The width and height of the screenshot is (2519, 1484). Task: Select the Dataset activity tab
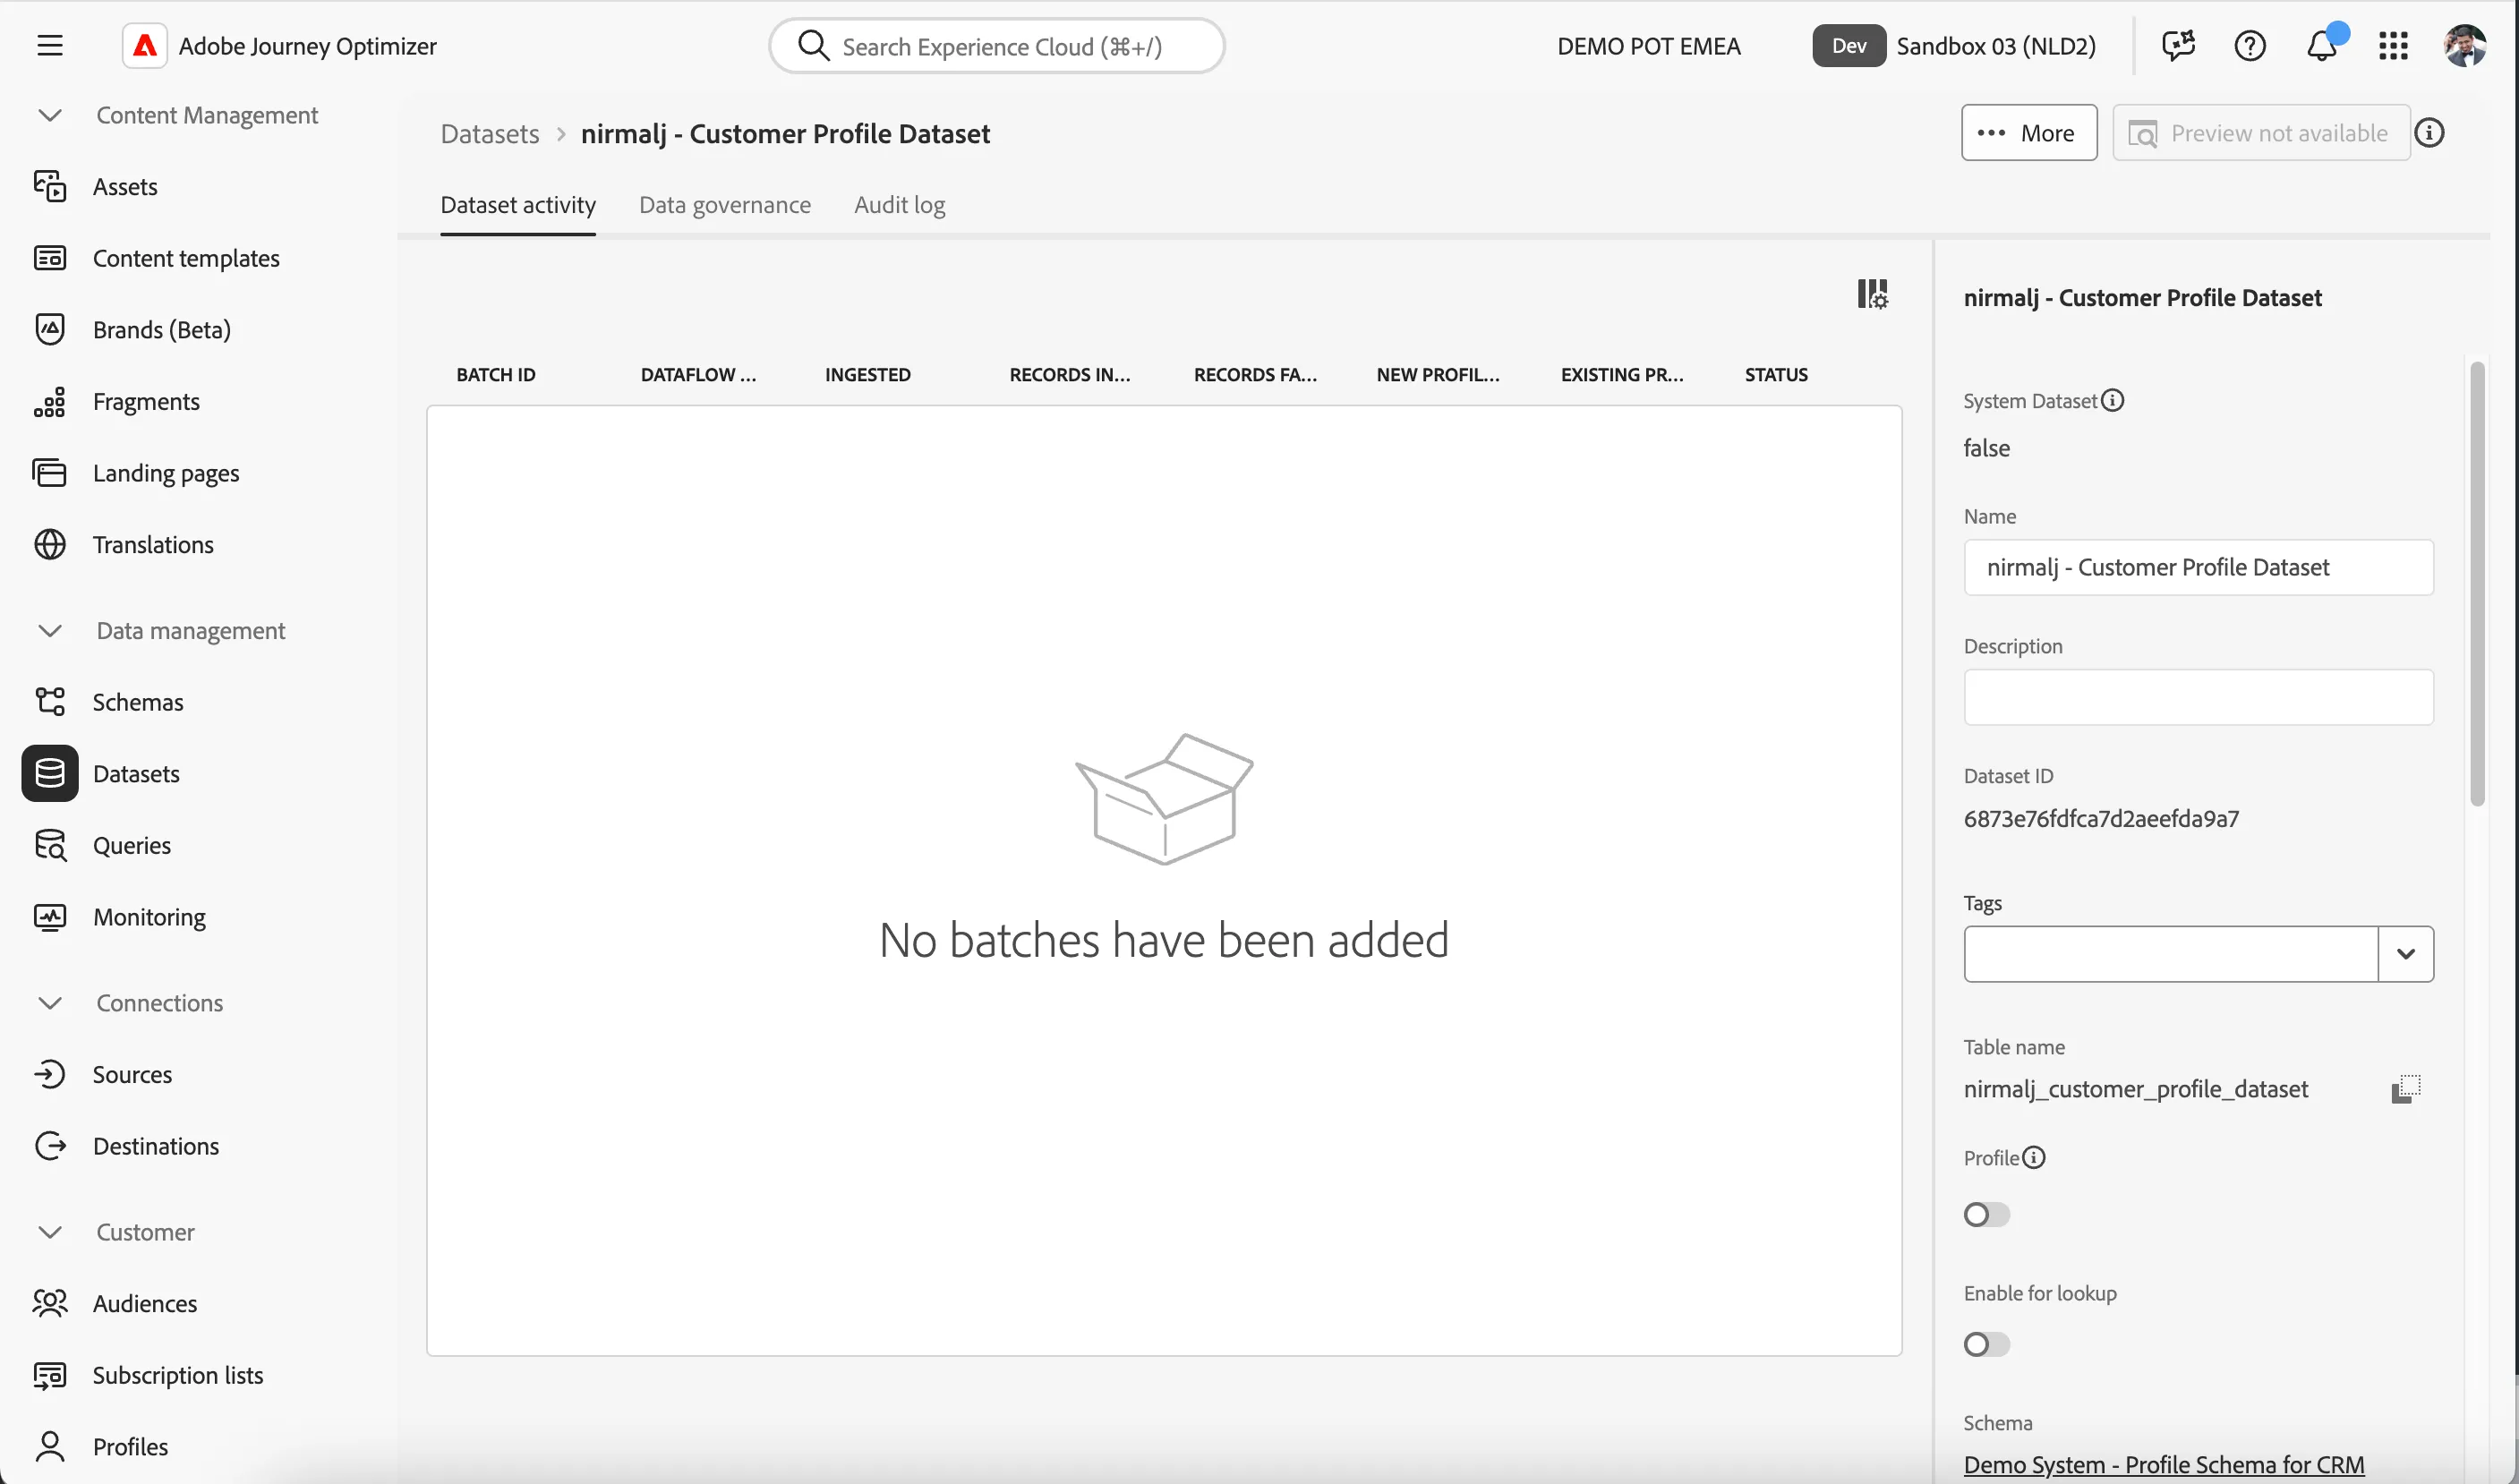tap(518, 205)
